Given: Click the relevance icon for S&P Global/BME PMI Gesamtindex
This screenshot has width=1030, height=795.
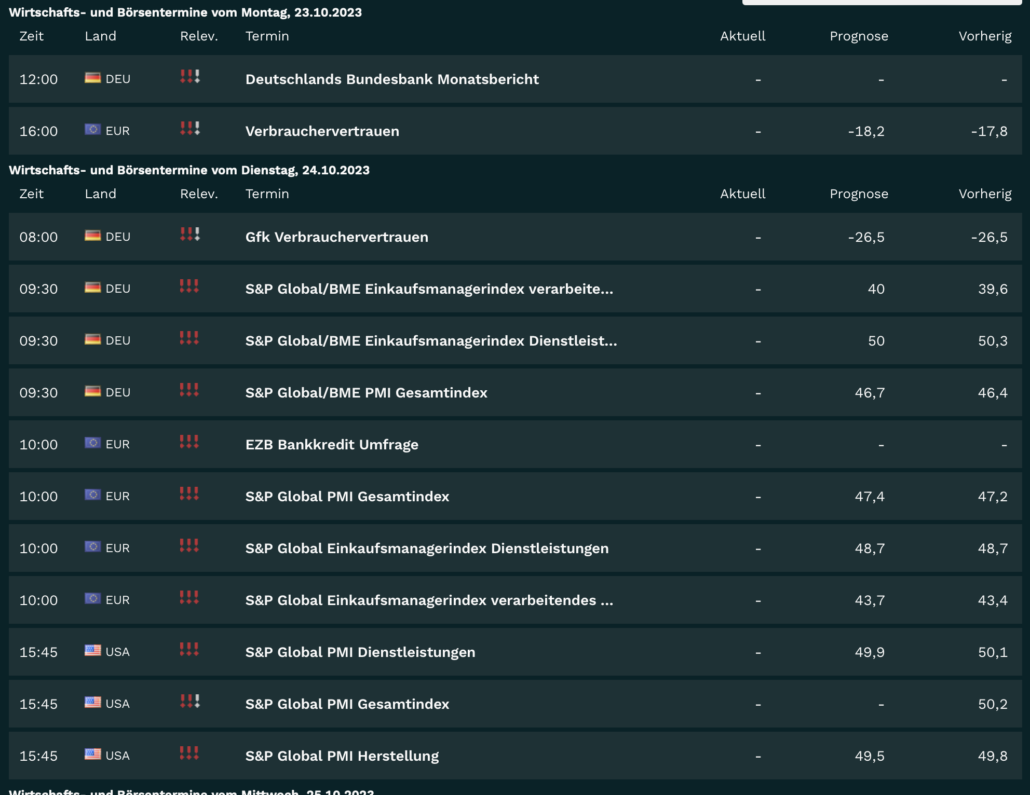Looking at the screenshot, I should [189, 390].
